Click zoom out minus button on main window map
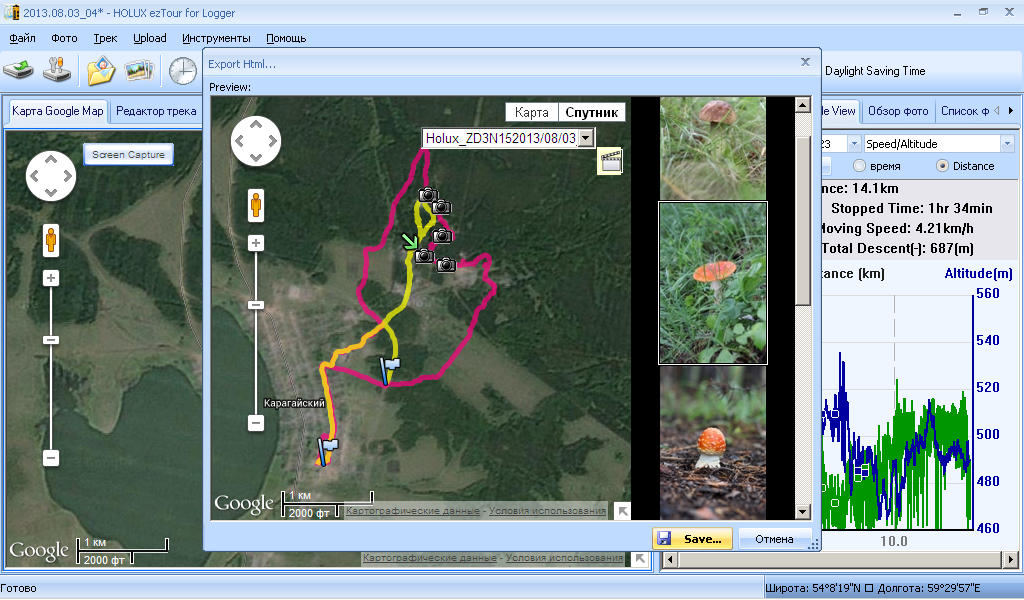1024x600 pixels. click(x=51, y=458)
